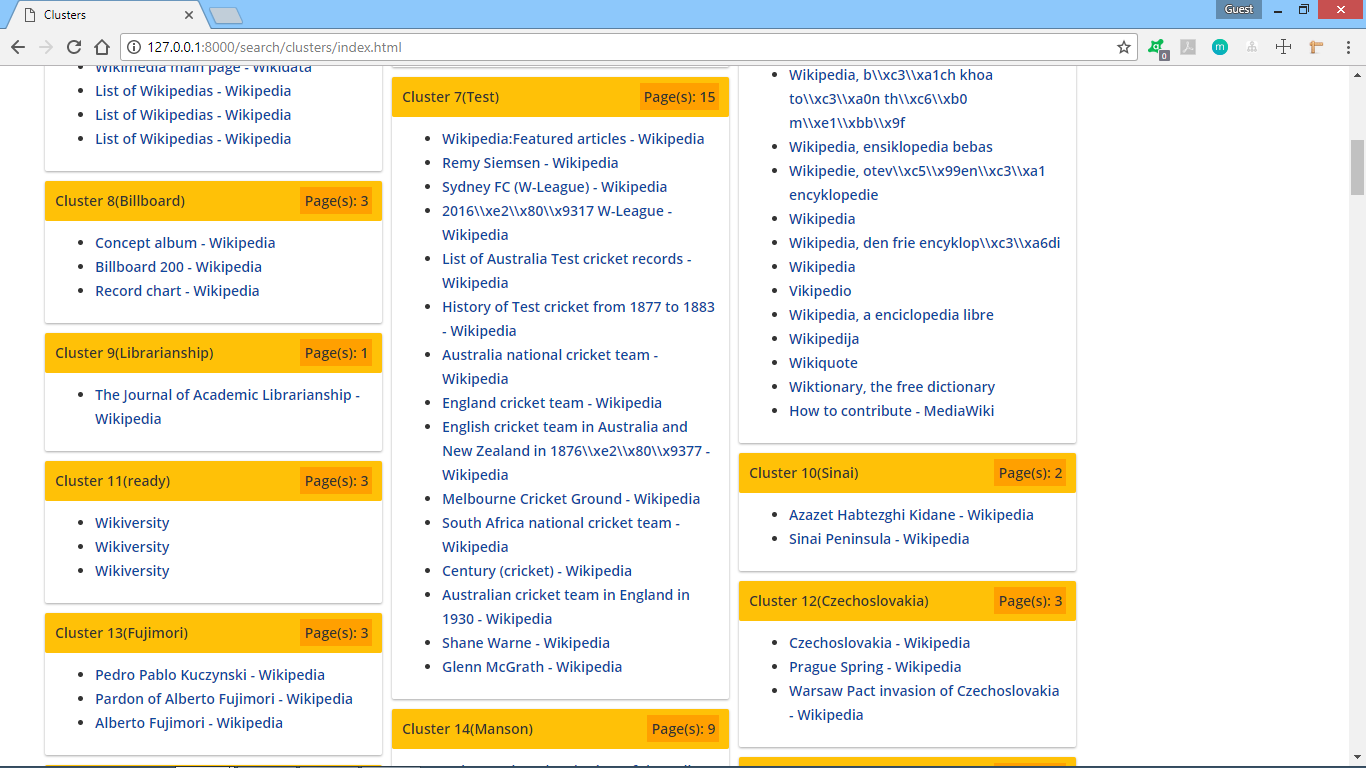Open Sydney FC (W-League) link

tap(554, 187)
